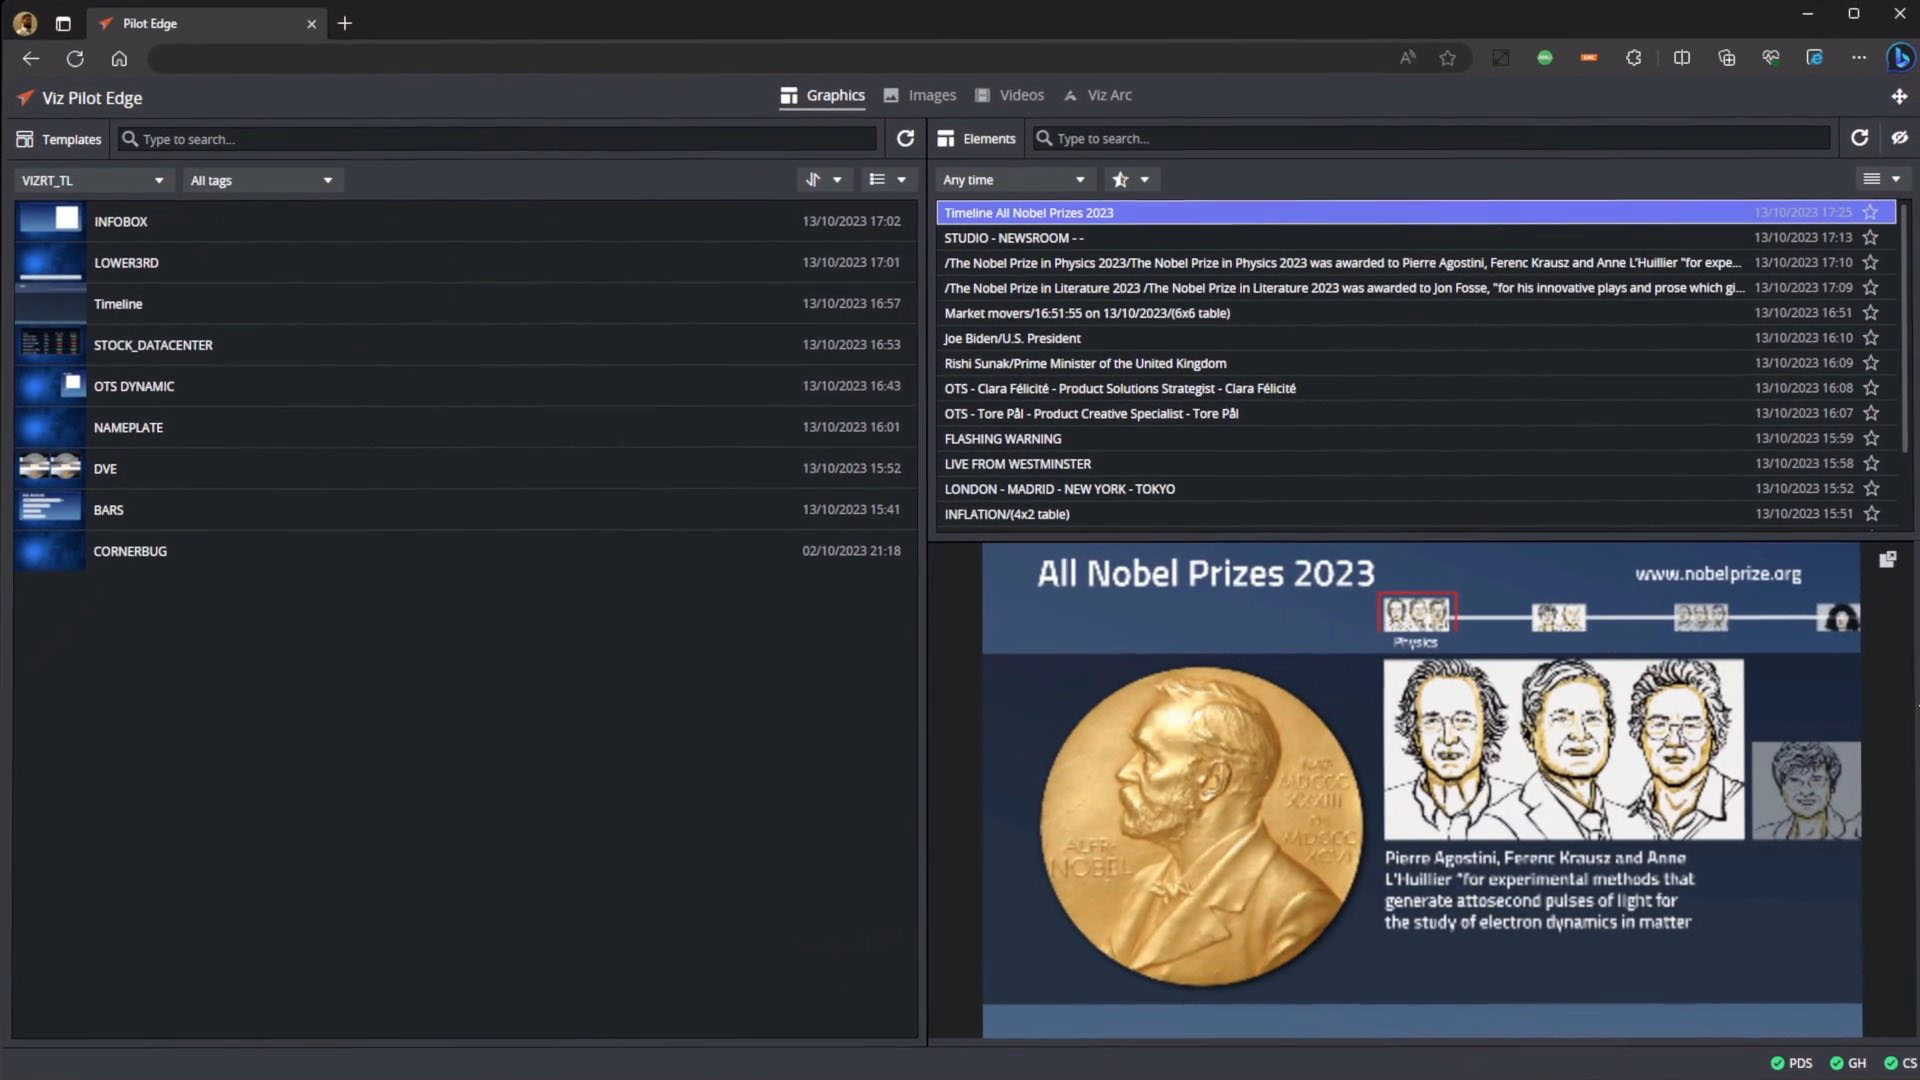Select the STOCK_DATACENTER template
The height and width of the screenshot is (1080, 1920).
[464, 344]
